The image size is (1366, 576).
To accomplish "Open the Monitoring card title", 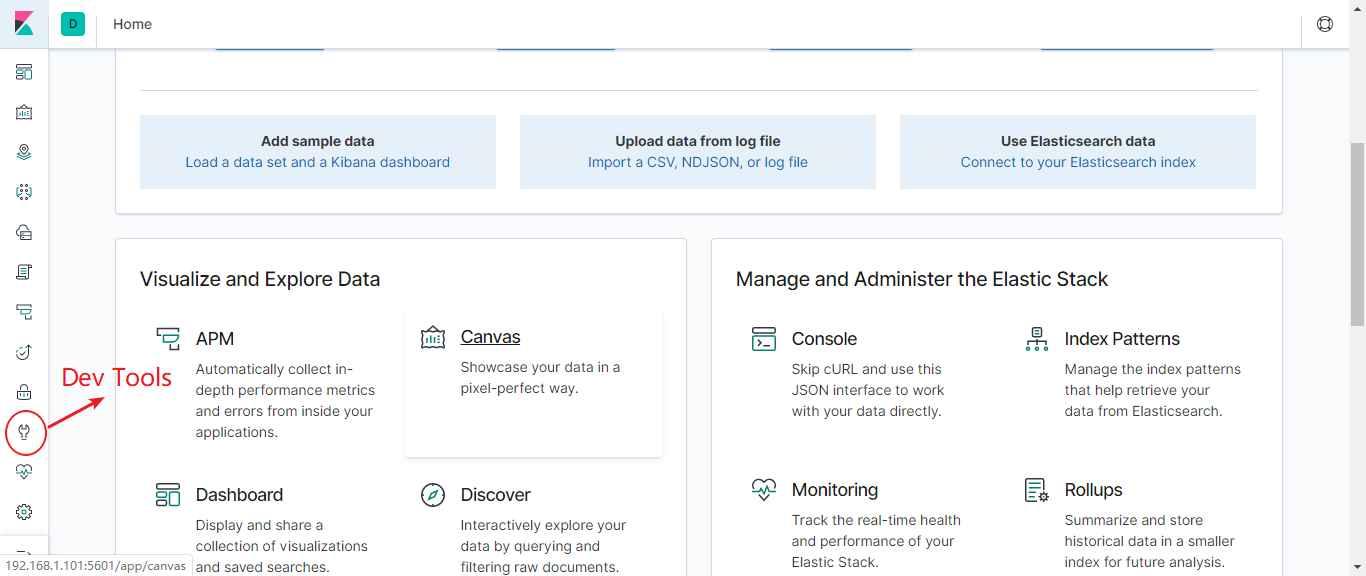I will click(x=835, y=490).
